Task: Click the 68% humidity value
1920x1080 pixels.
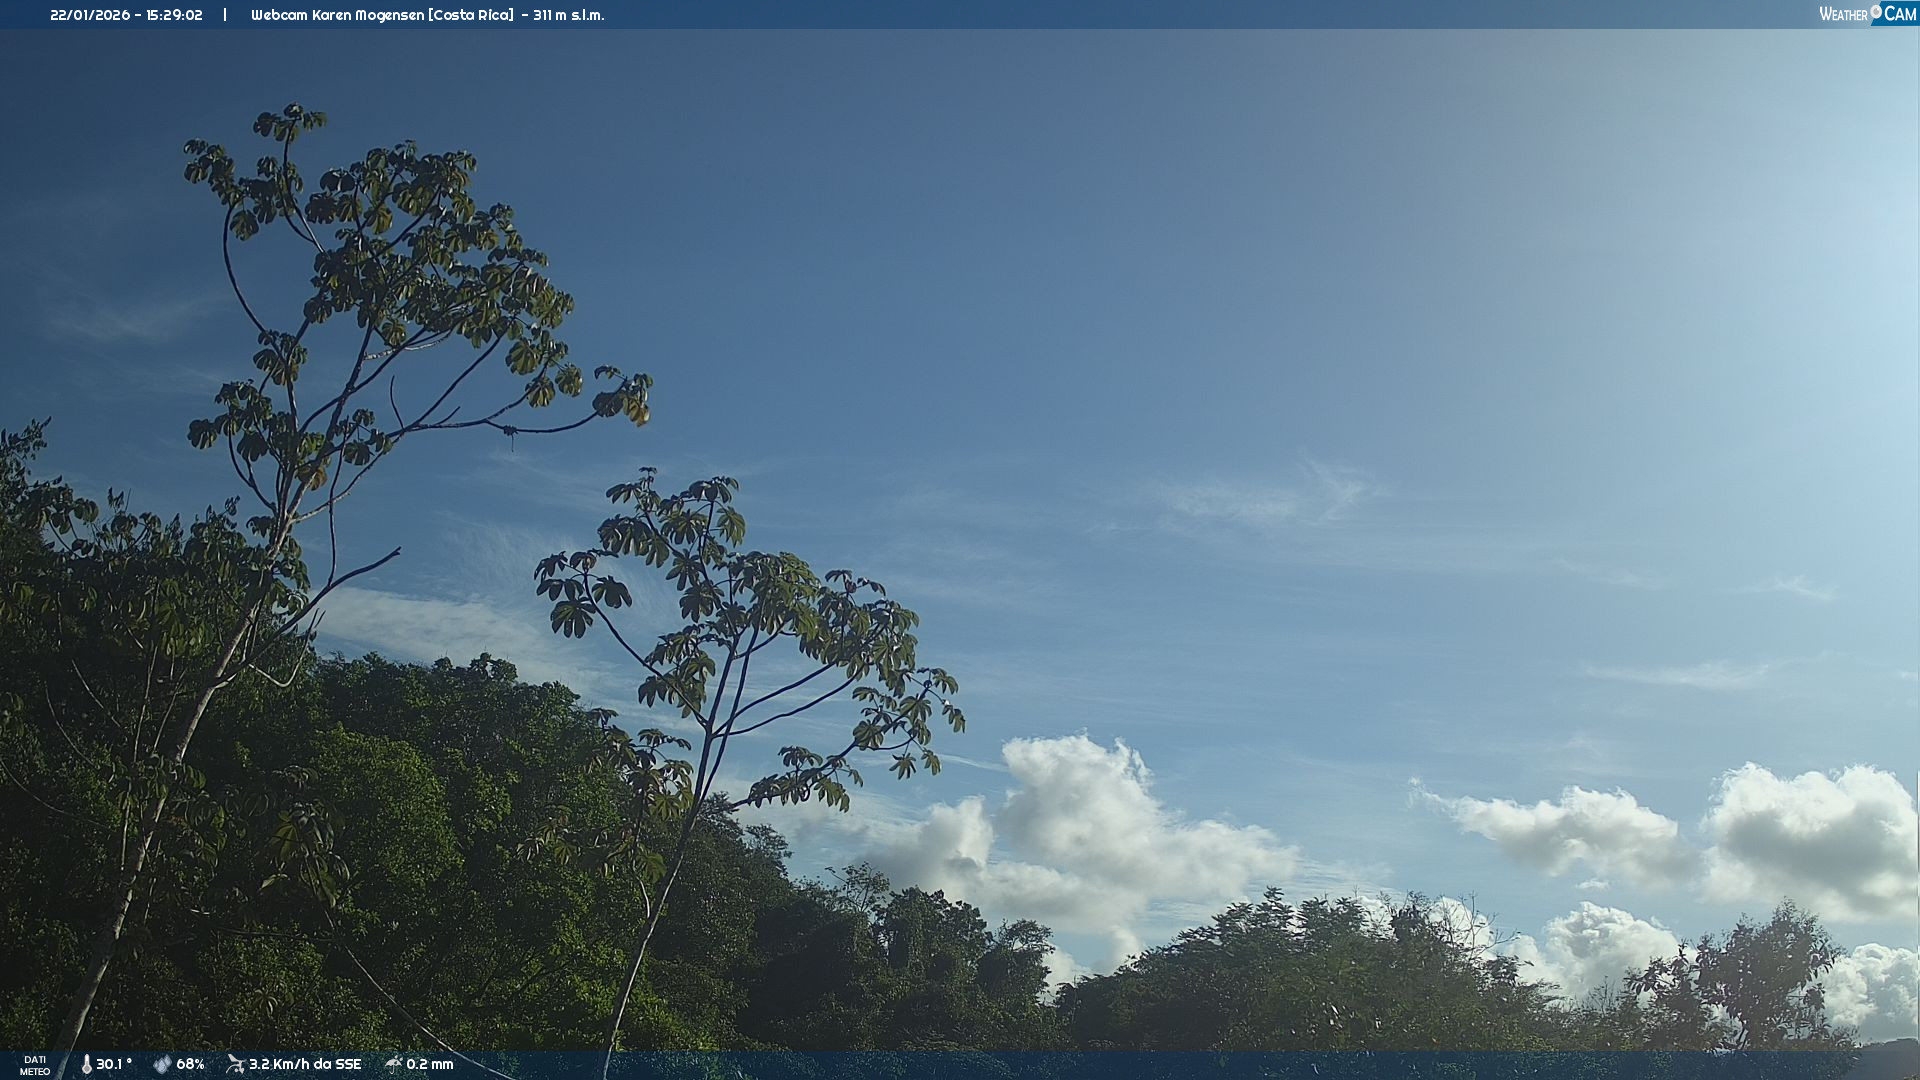Action: (x=190, y=1064)
